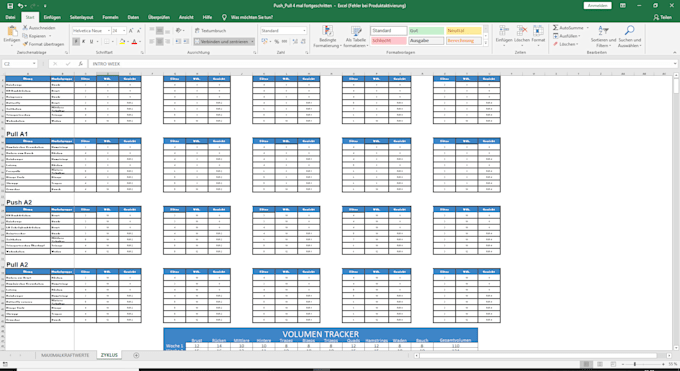The width and height of the screenshot is (680, 371).
Task: Click the Anmelden sign-in button
Action: coord(597,6)
